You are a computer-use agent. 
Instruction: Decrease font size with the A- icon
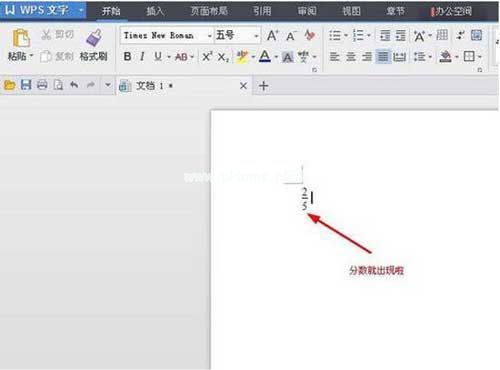291,36
